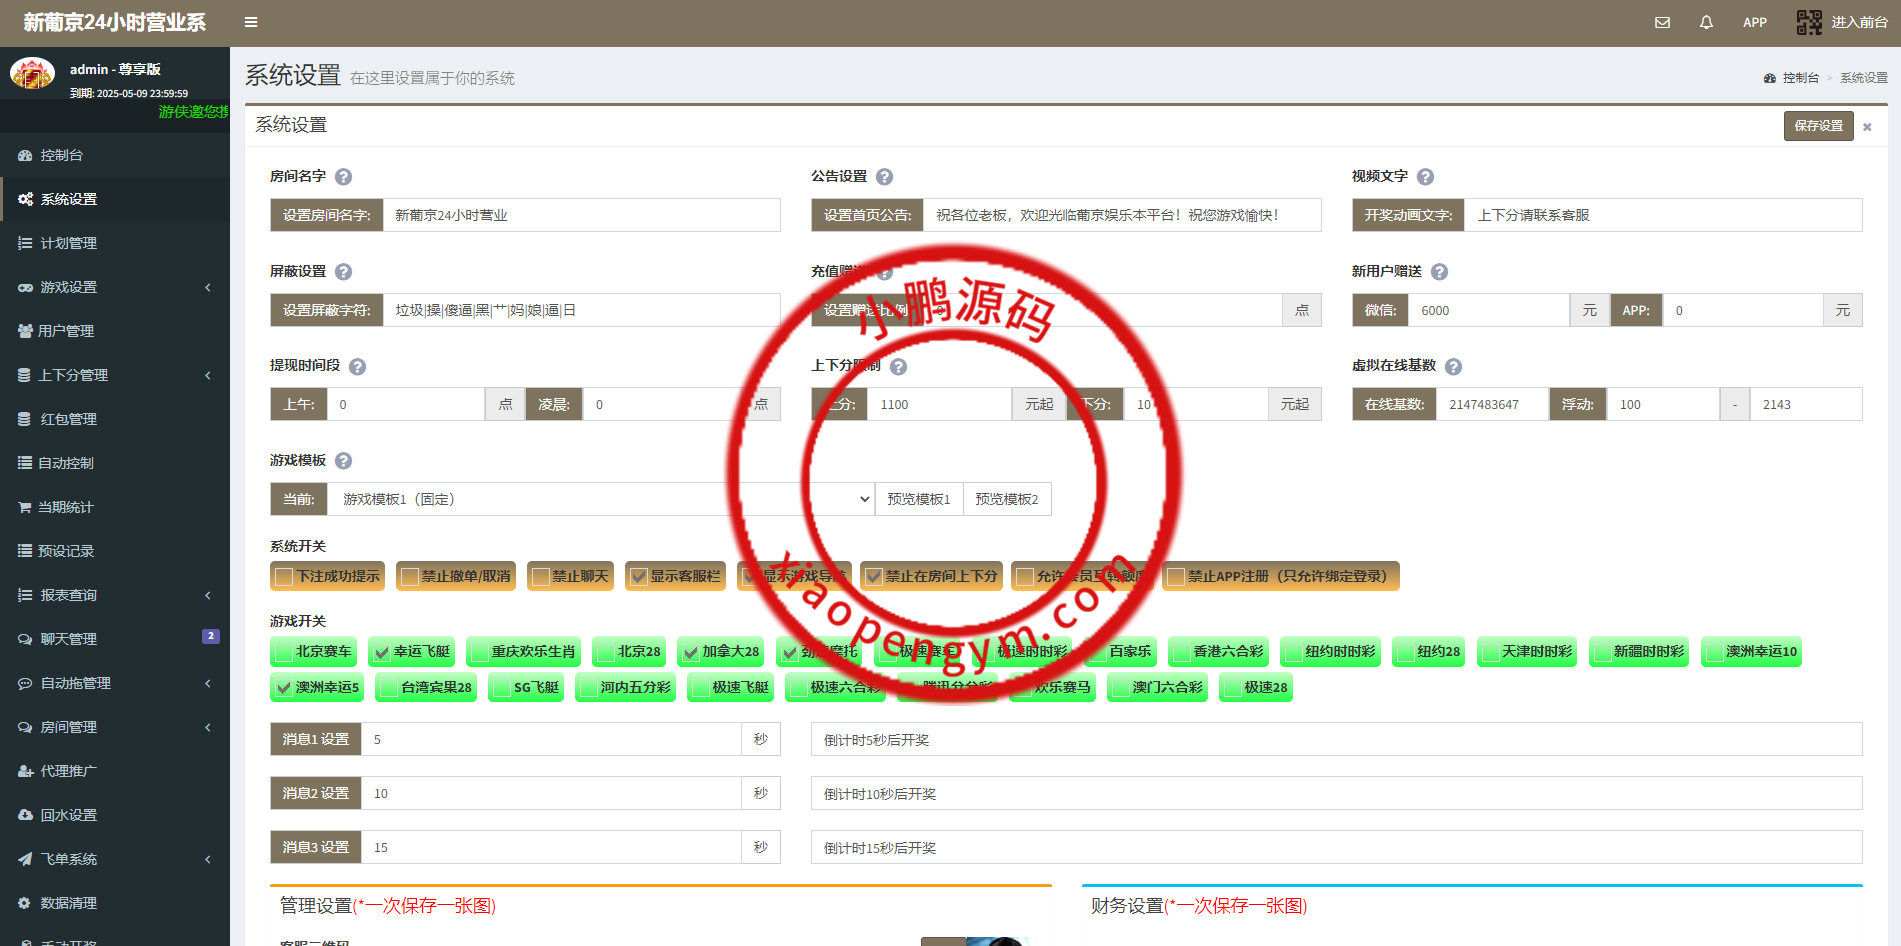Go to 红包管理 in sidebar
This screenshot has height=946, width=1901.
click(x=68, y=419)
